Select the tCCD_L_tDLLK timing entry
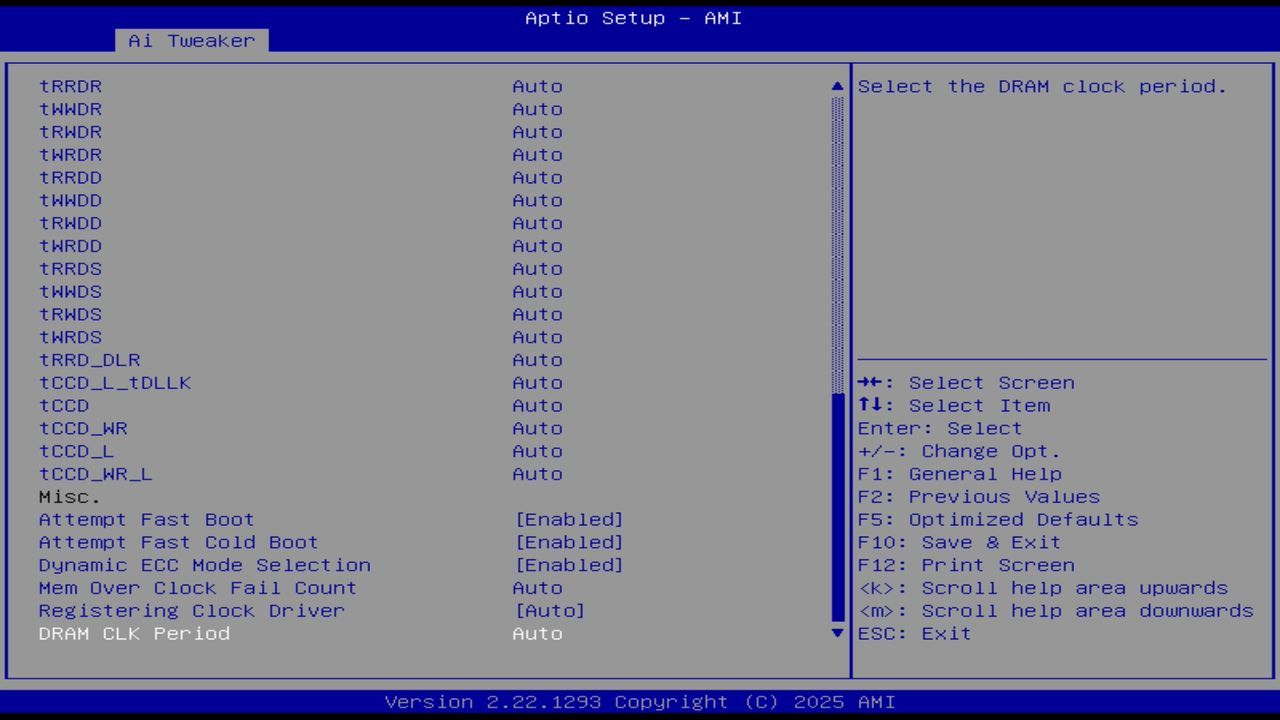This screenshot has width=1280, height=720. coord(114,383)
